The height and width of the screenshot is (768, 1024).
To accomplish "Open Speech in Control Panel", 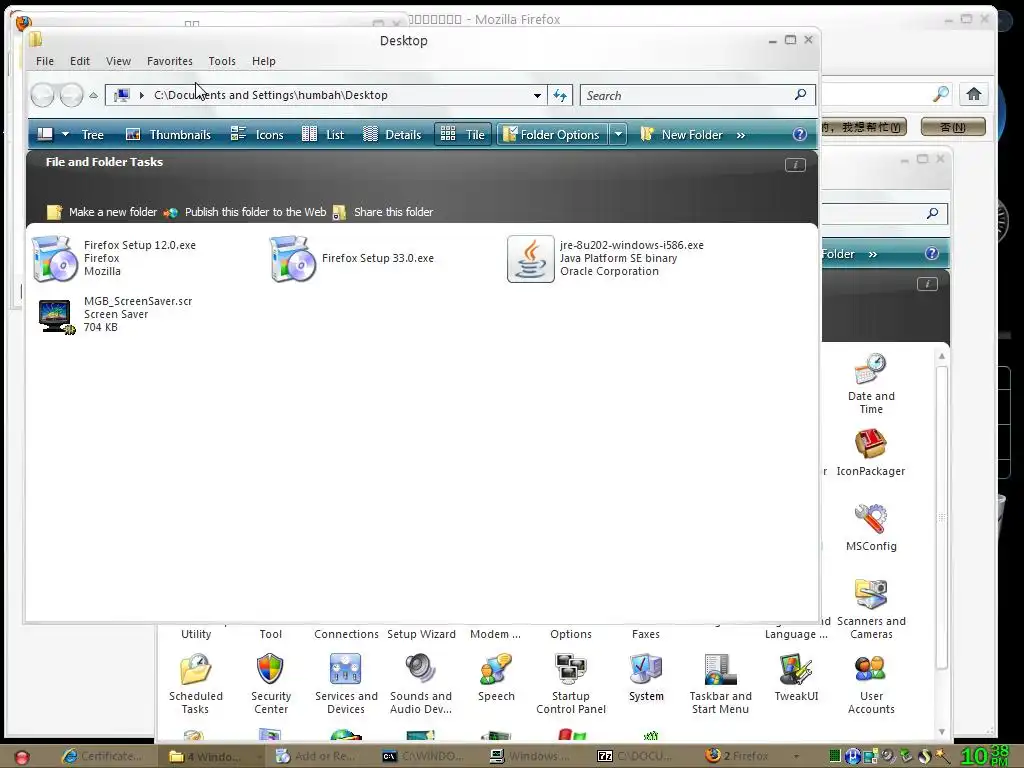I will 496,678.
